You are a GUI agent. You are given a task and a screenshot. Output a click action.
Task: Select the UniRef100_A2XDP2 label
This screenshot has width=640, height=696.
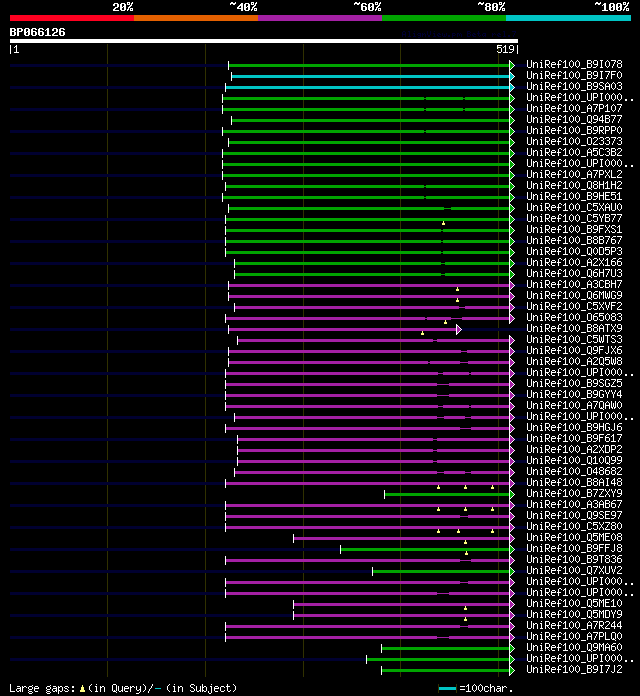click(x=574, y=449)
